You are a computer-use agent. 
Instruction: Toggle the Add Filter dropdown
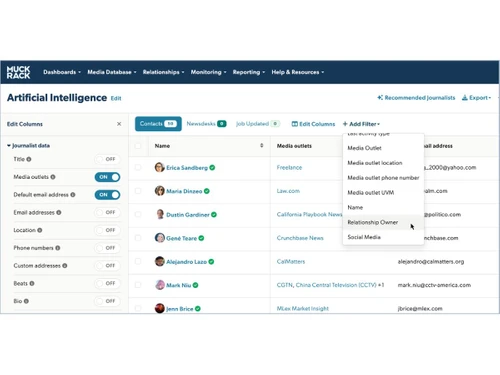(361, 124)
